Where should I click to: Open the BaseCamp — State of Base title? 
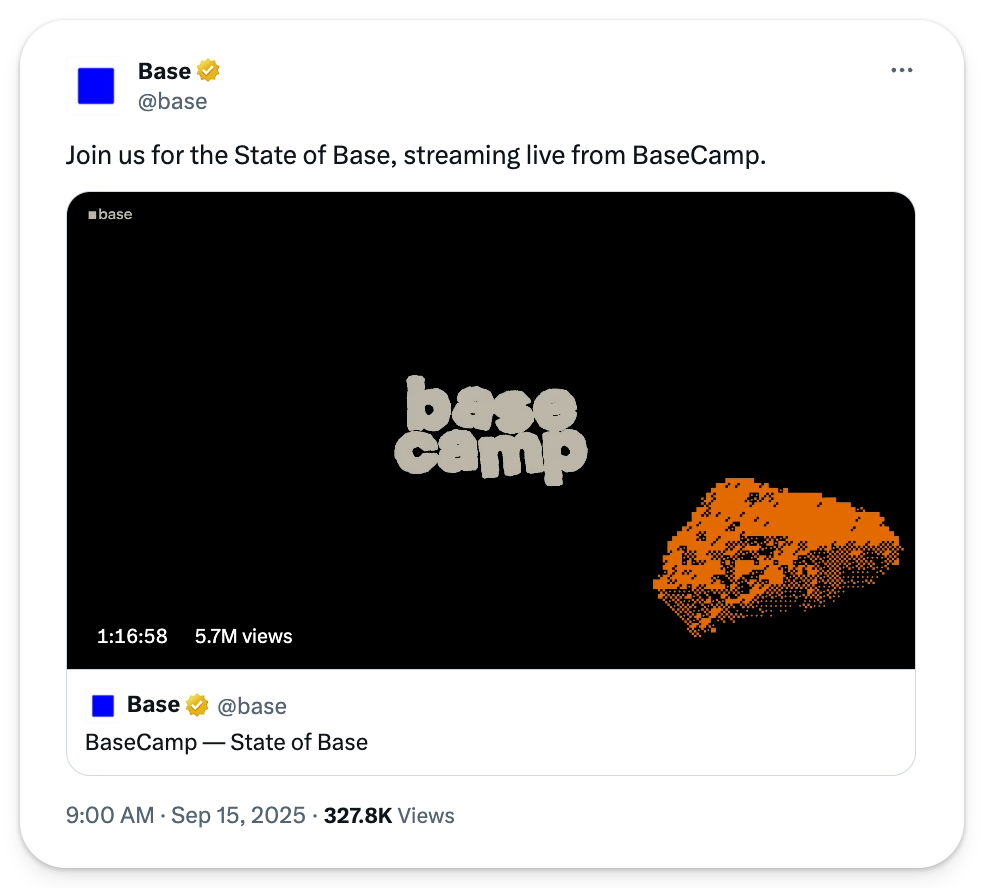pyautogui.click(x=226, y=742)
